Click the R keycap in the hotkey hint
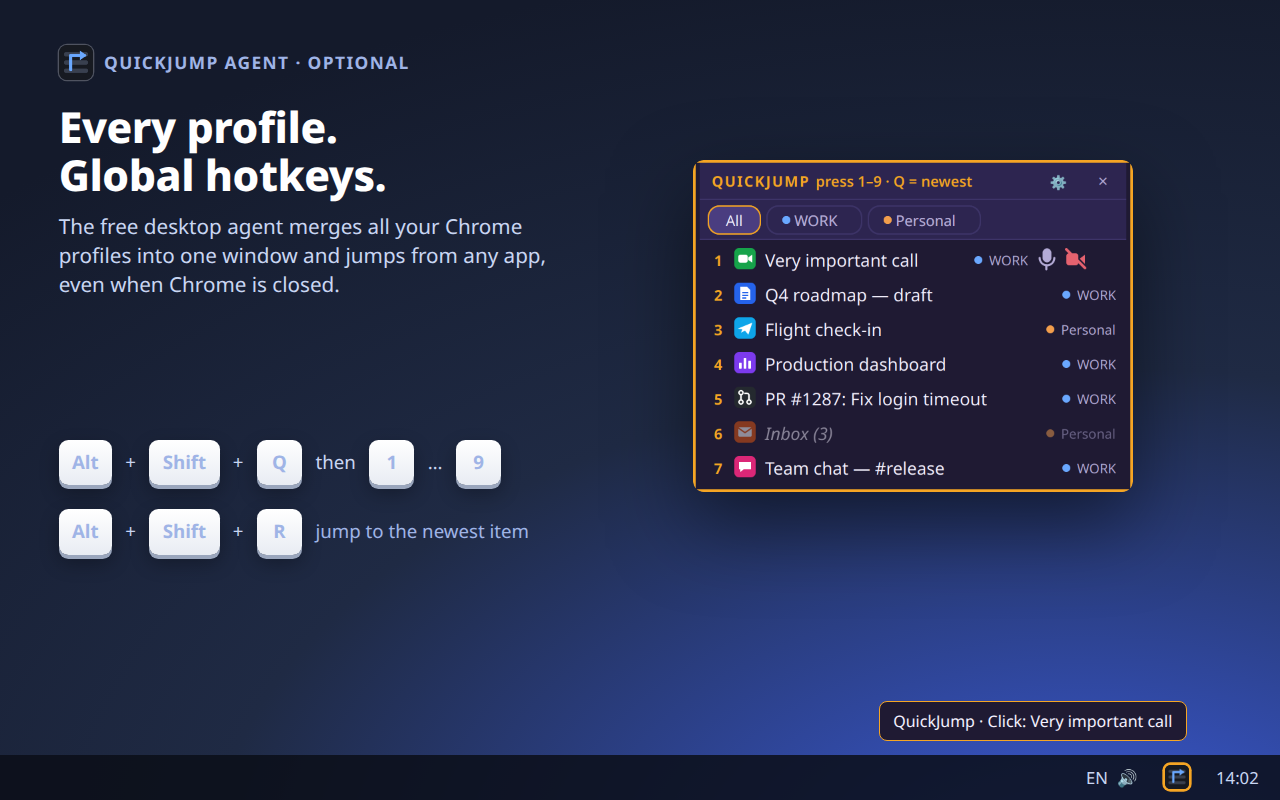The width and height of the screenshot is (1280, 800). (x=279, y=532)
